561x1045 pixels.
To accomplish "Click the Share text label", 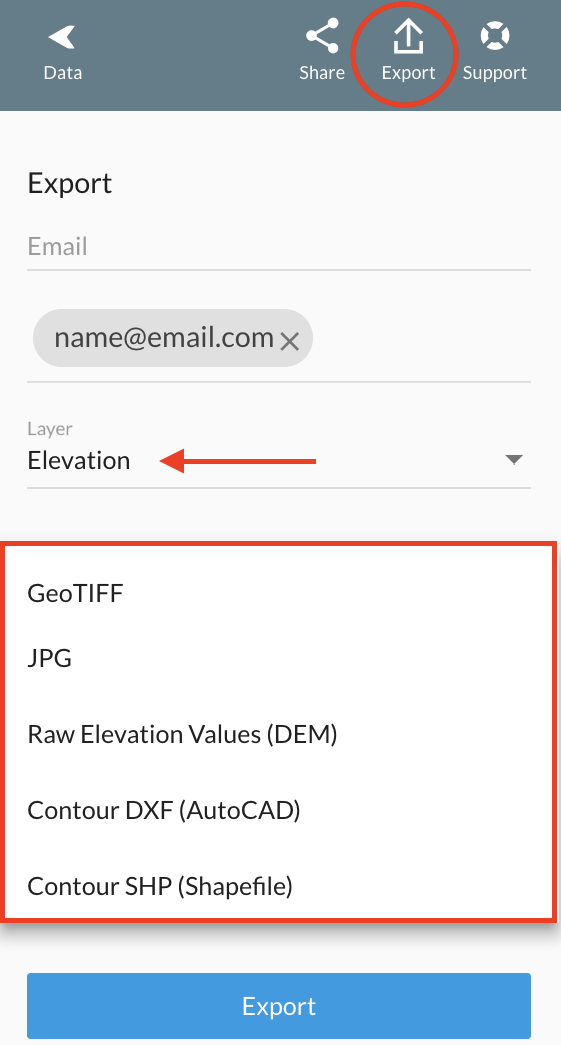I will [322, 73].
